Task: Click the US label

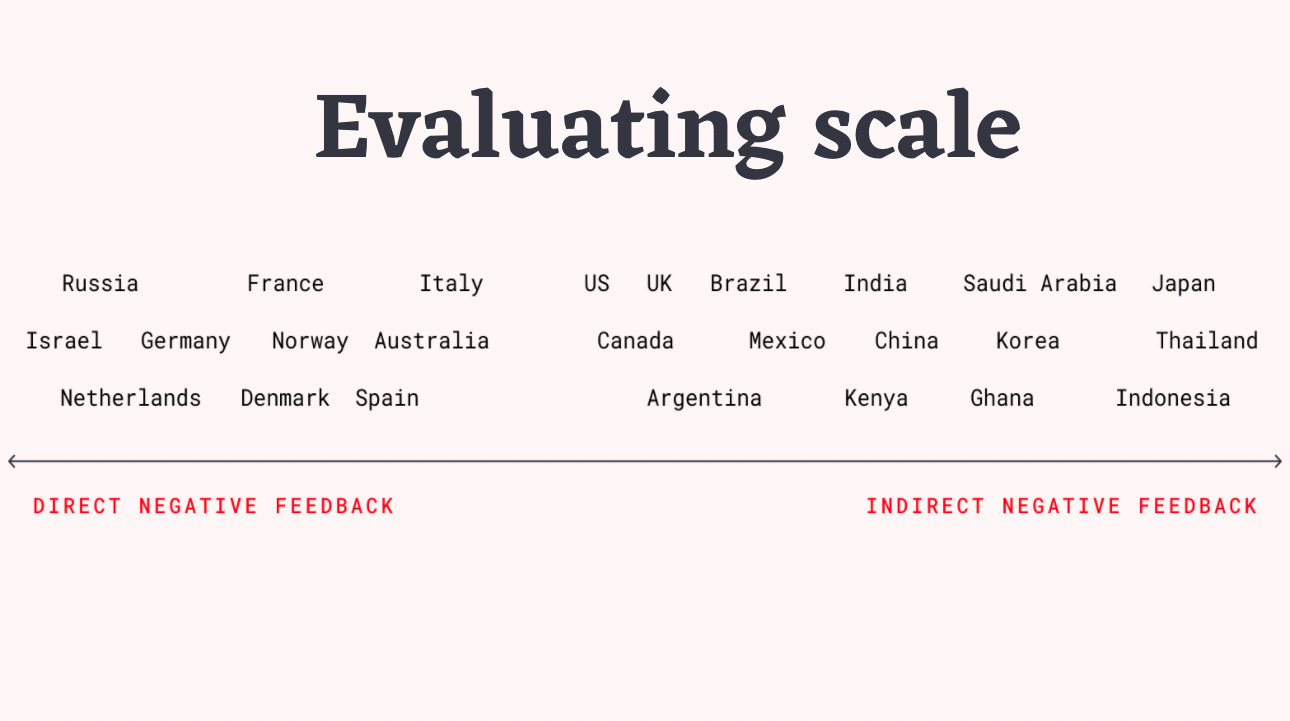Action: coord(597,283)
